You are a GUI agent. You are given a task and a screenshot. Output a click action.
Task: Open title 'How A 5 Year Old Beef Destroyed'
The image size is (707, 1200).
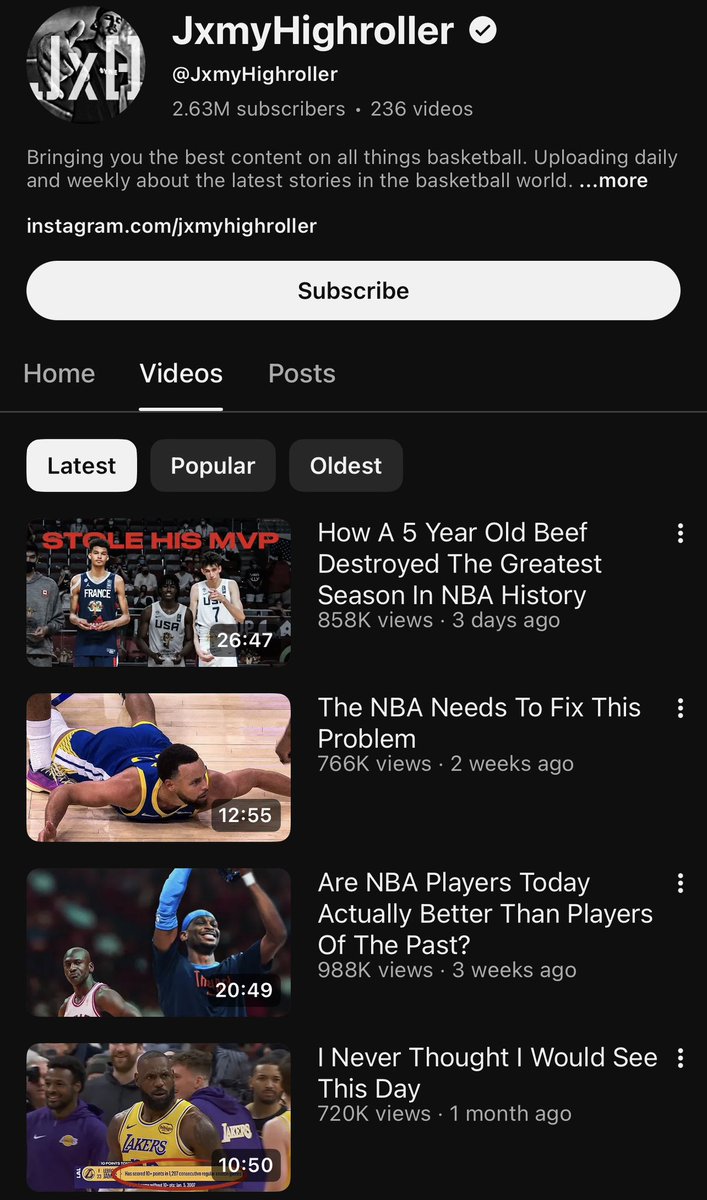460,564
